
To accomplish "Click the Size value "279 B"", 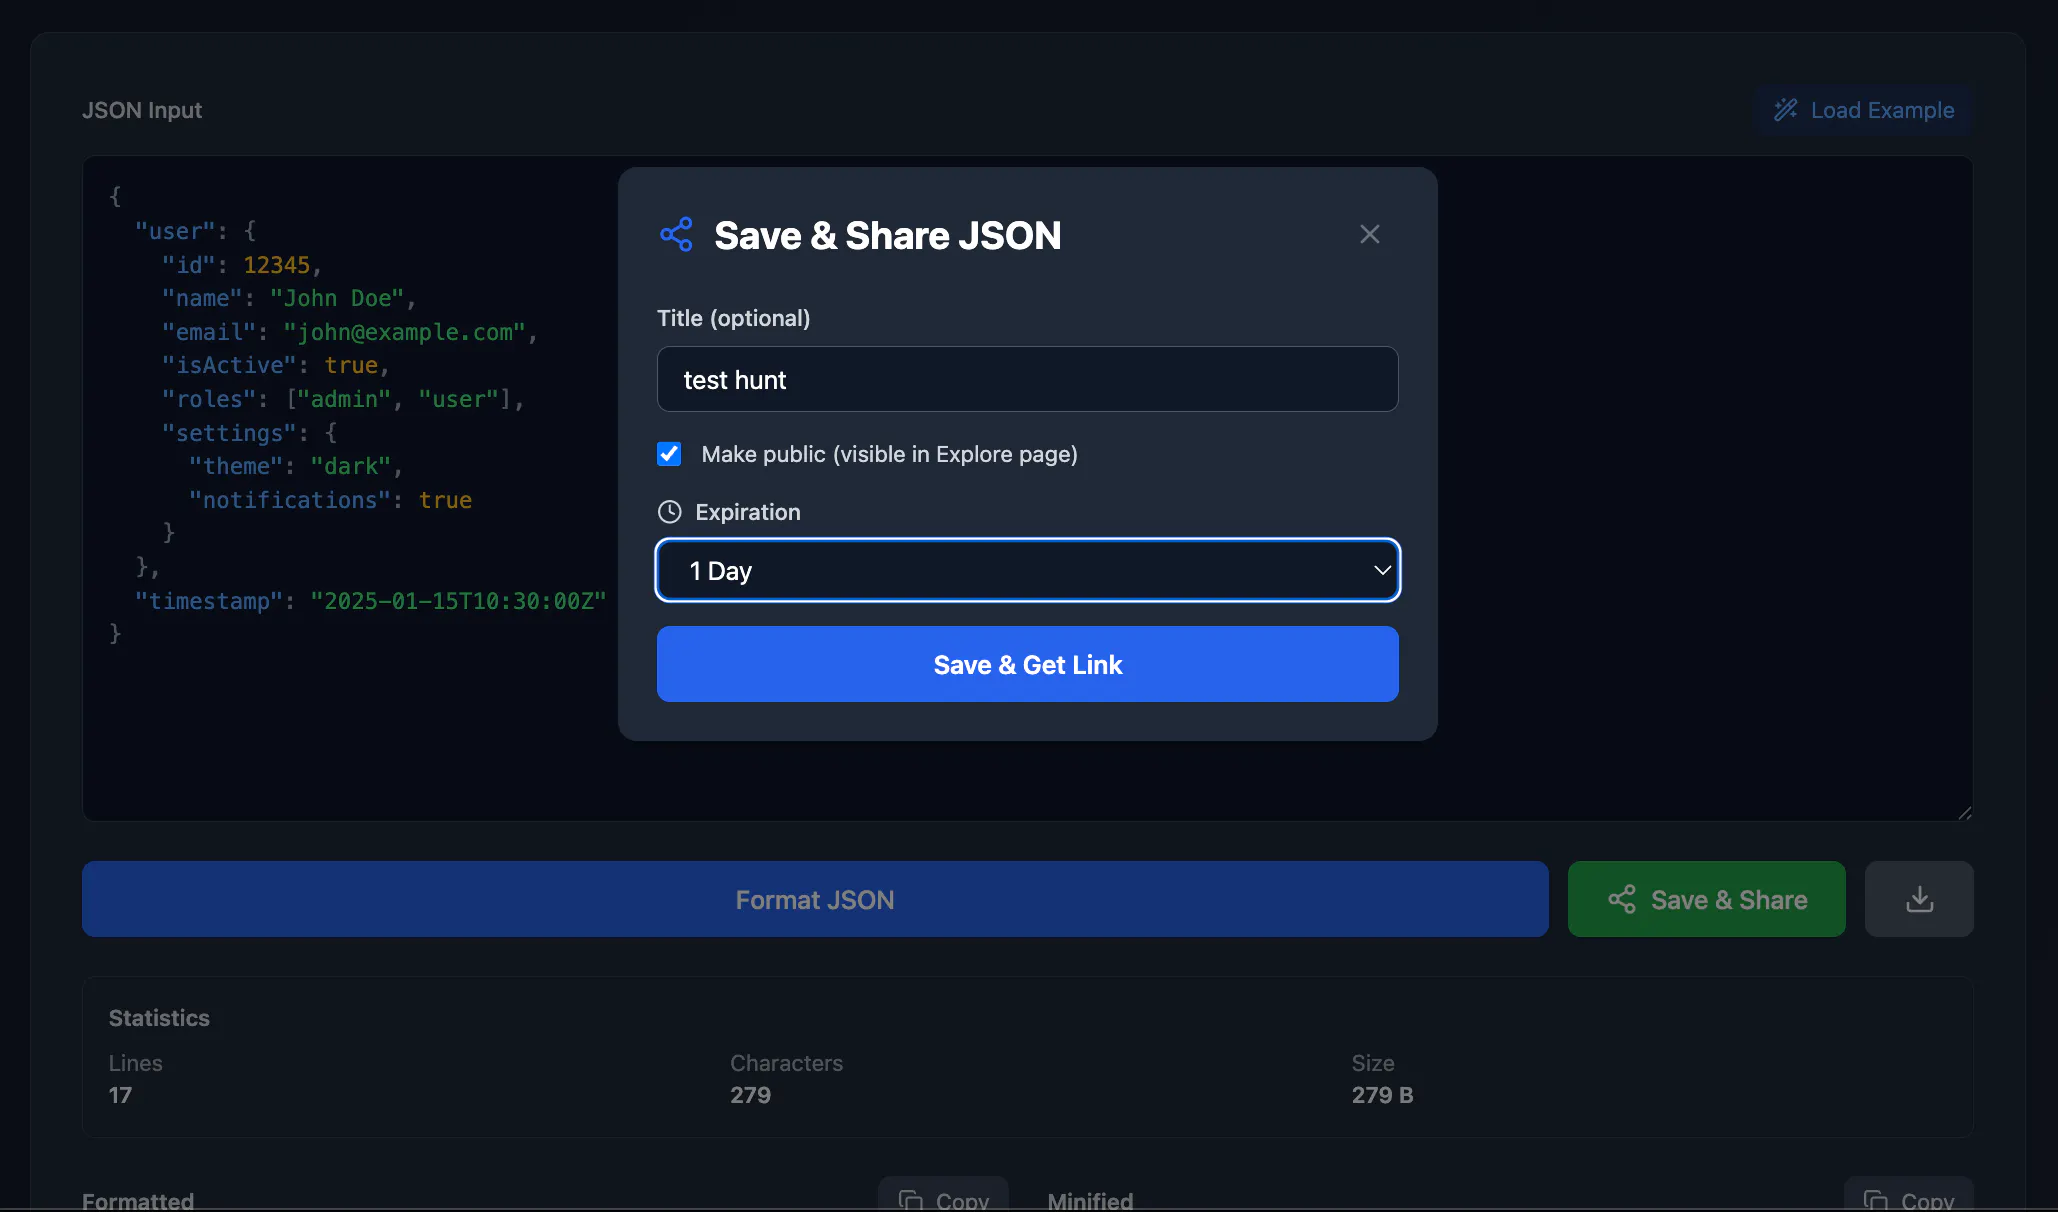I will [1382, 1095].
